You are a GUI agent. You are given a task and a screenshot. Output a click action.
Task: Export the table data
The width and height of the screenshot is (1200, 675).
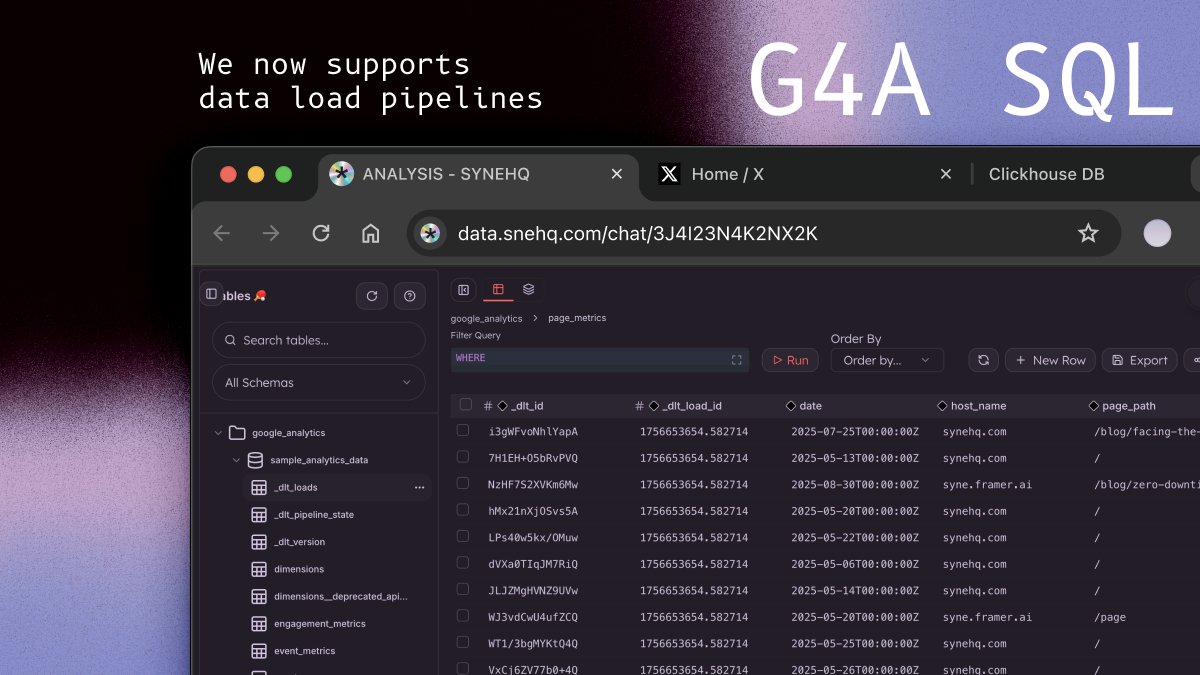point(1139,360)
